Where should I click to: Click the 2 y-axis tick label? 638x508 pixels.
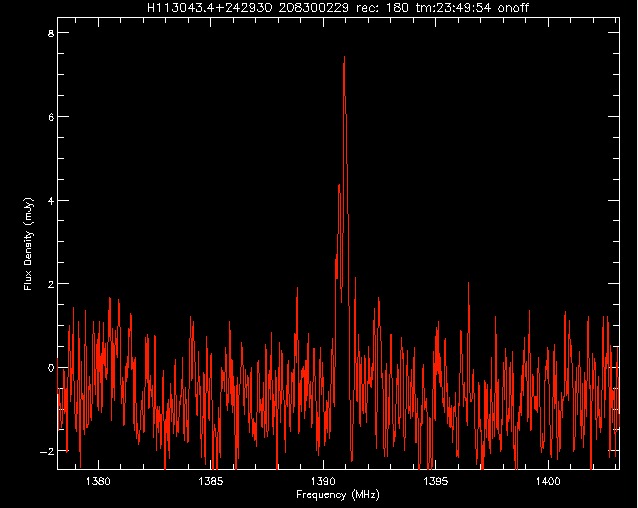(x=50, y=284)
